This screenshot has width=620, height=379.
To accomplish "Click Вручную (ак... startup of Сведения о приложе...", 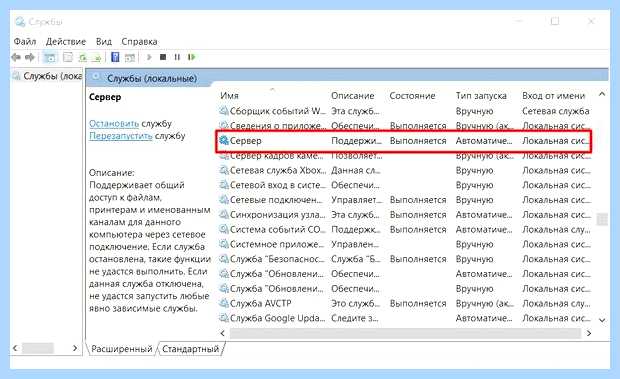I will coord(484,126).
